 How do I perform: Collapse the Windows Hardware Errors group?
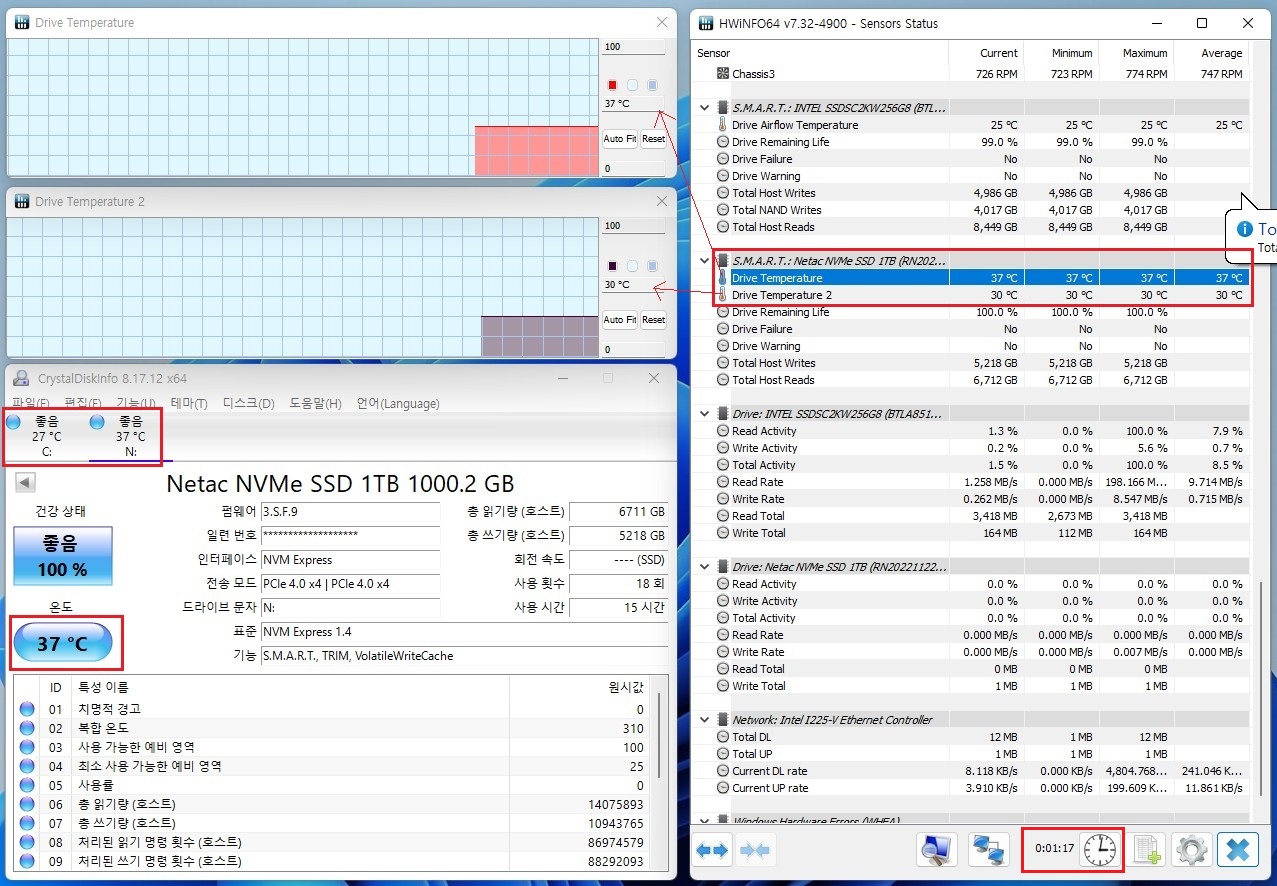(x=705, y=821)
